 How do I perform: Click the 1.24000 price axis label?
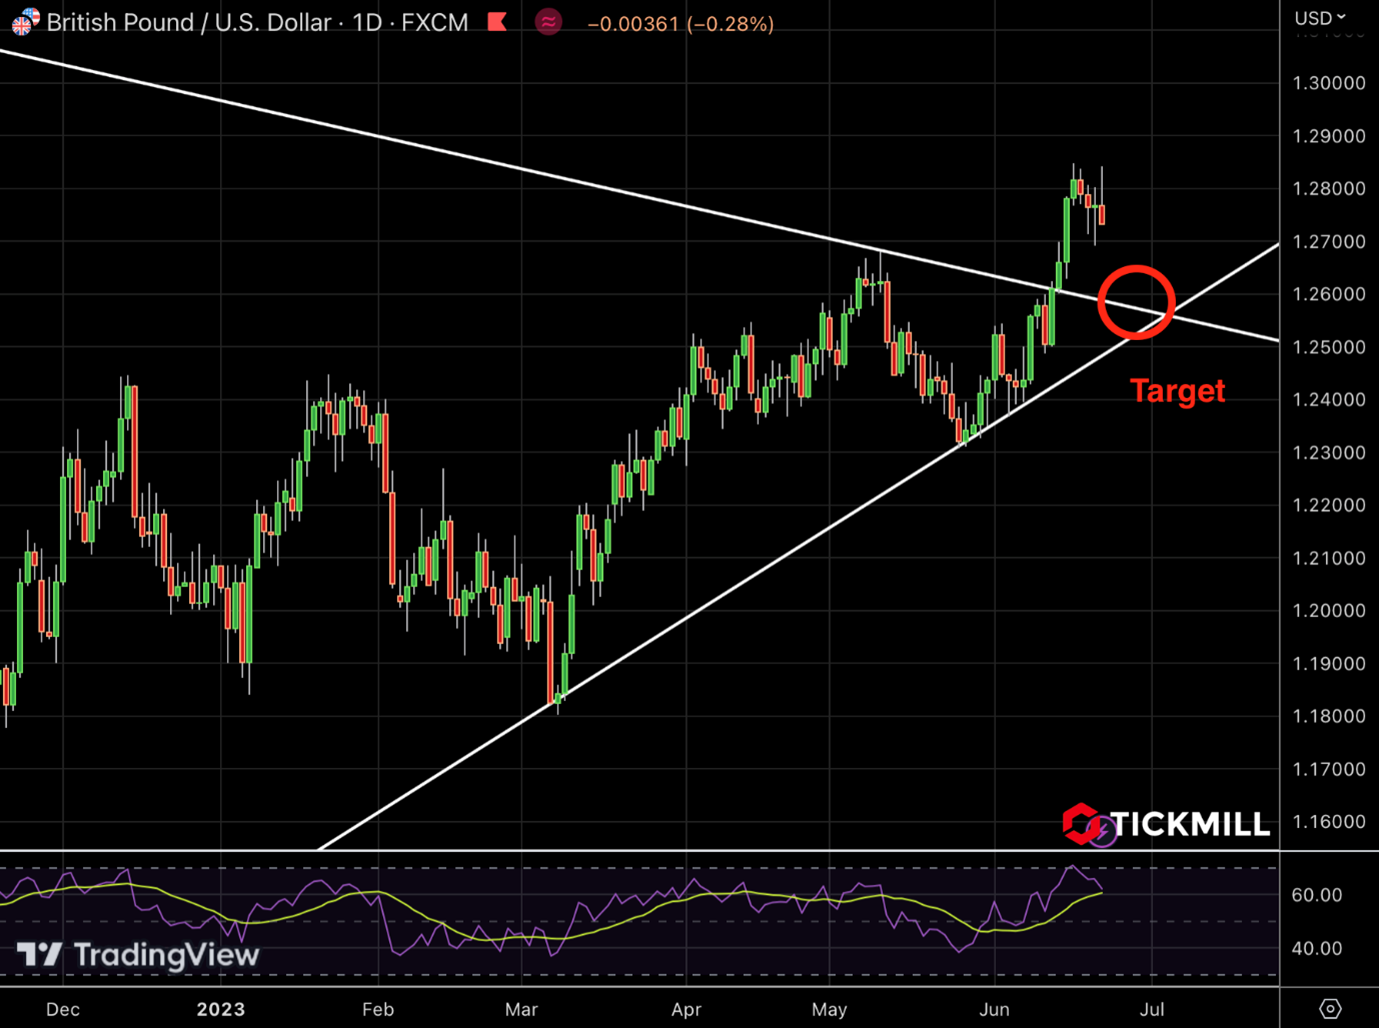point(1329,399)
